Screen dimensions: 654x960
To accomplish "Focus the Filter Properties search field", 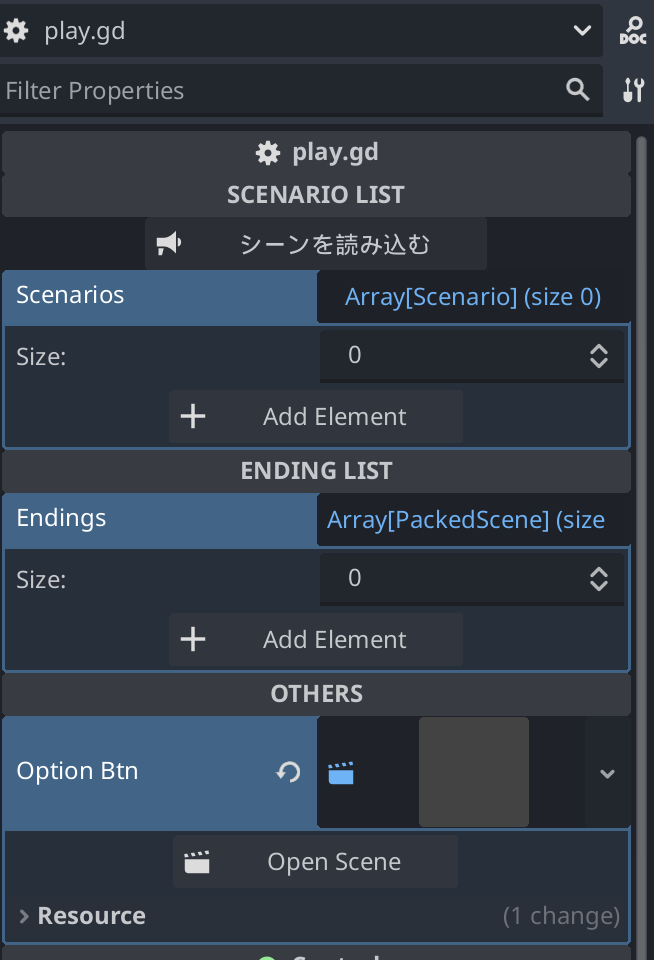I will pos(280,91).
